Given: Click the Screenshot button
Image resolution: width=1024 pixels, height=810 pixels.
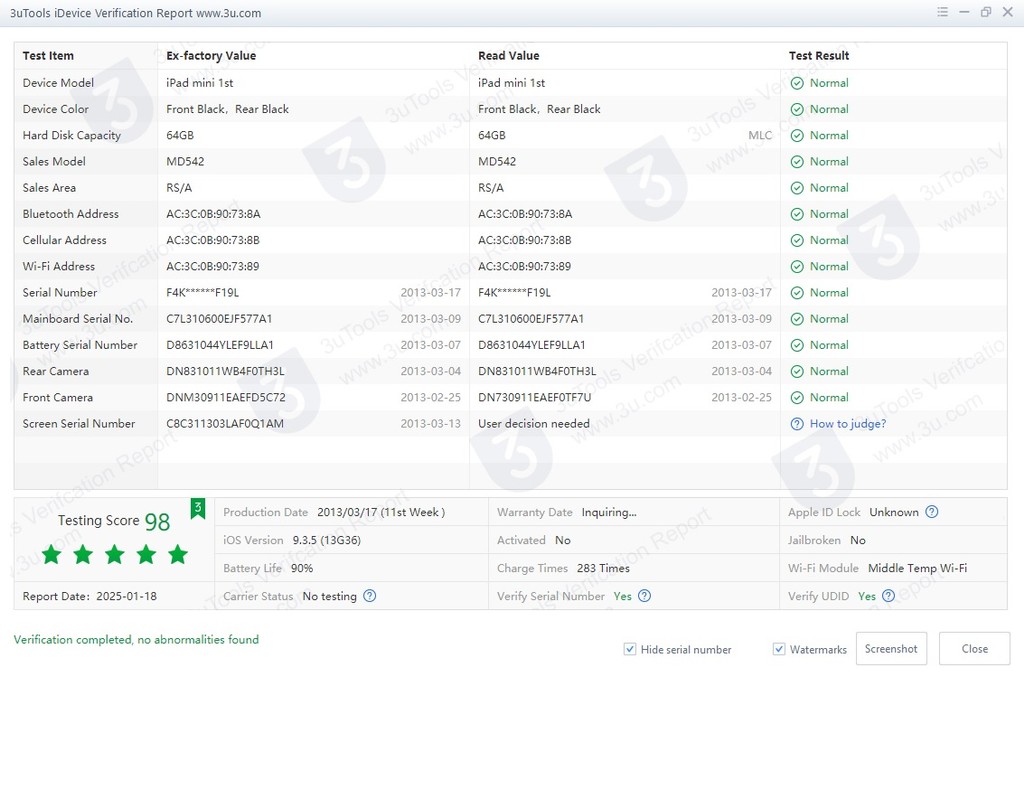Looking at the screenshot, I should (891, 649).
